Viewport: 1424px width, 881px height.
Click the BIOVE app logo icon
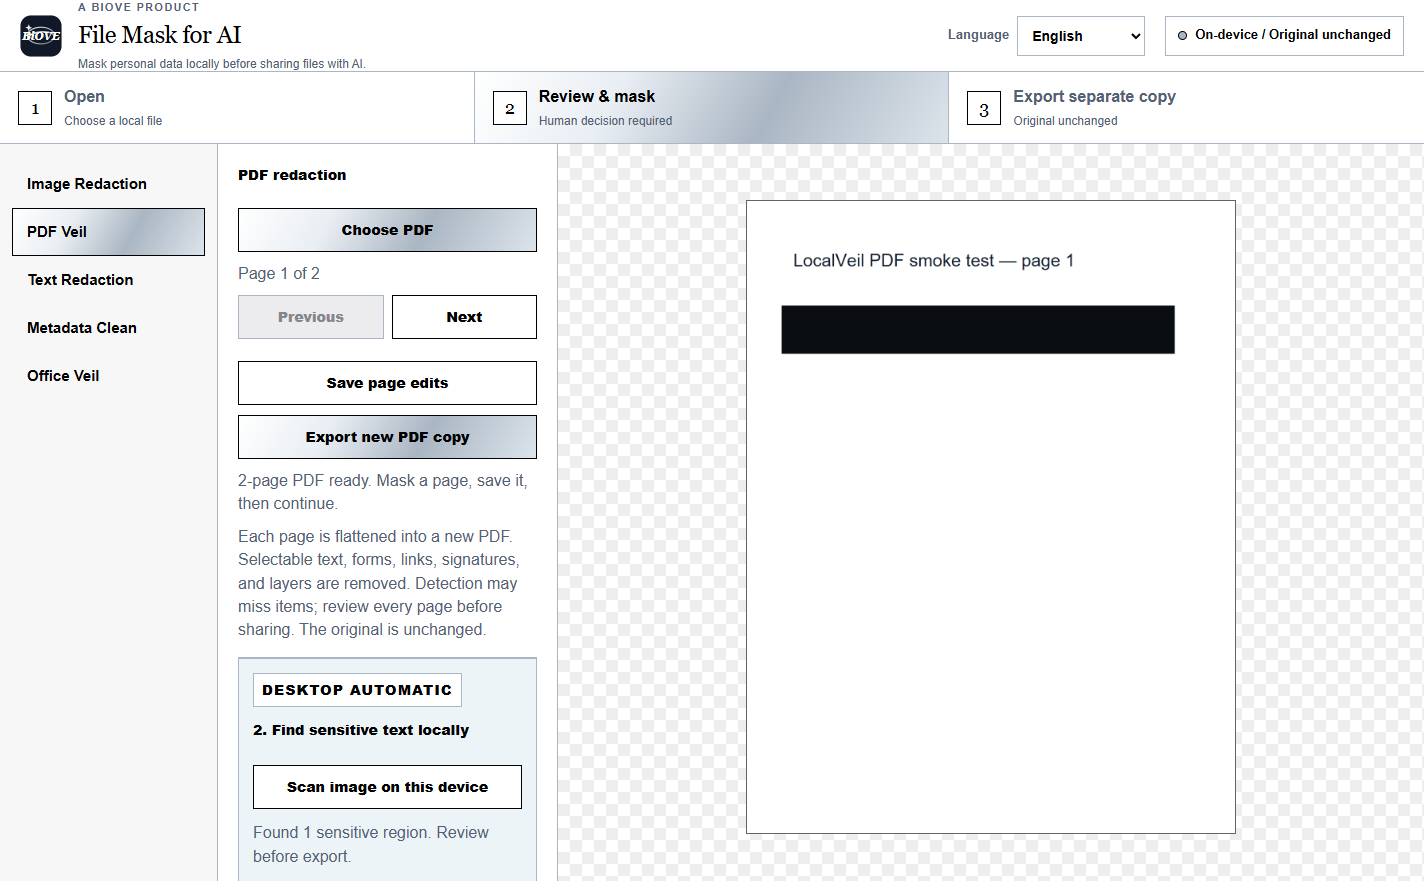[x=41, y=36]
